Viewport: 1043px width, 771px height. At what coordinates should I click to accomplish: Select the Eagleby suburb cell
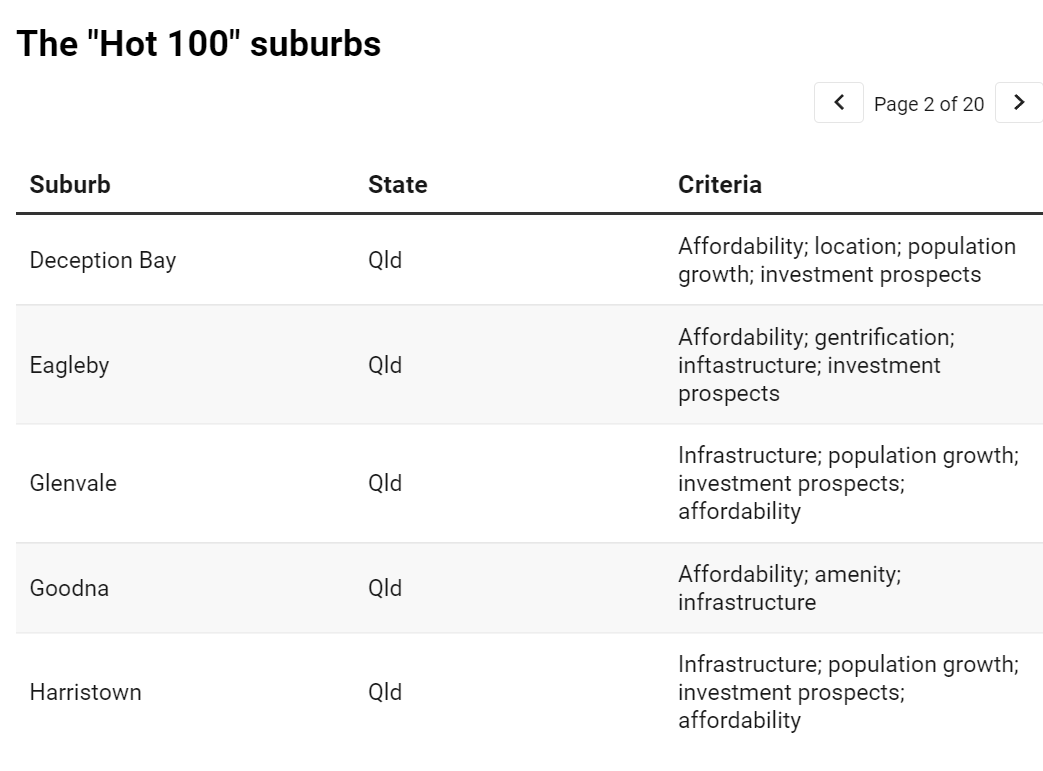tap(69, 365)
